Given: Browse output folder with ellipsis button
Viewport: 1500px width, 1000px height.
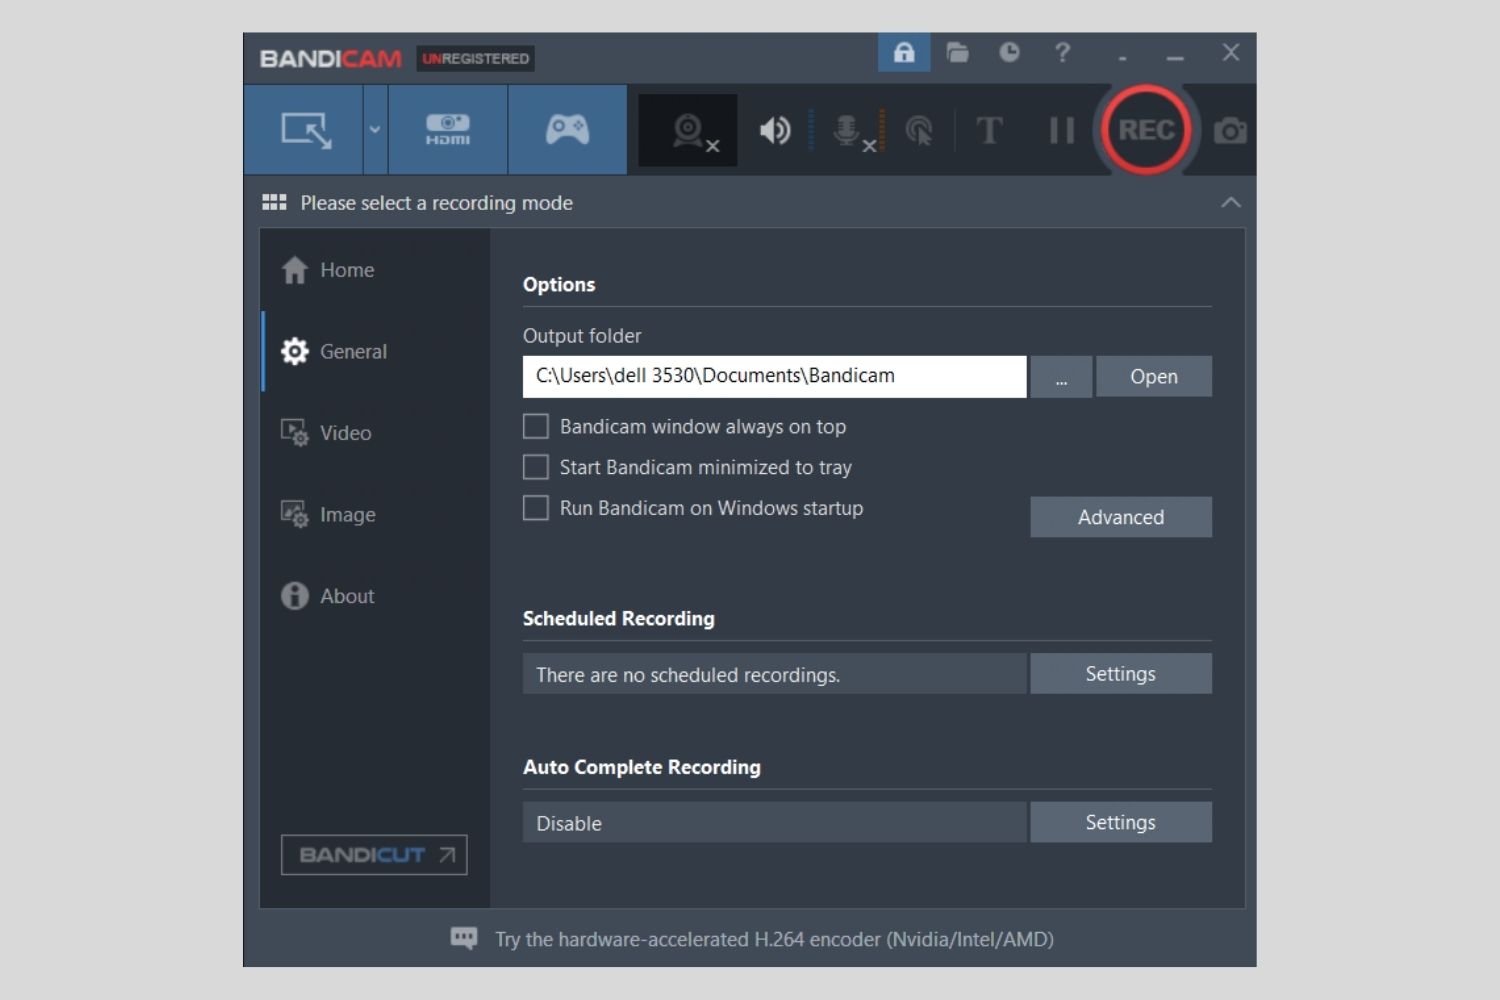Looking at the screenshot, I should tap(1061, 376).
